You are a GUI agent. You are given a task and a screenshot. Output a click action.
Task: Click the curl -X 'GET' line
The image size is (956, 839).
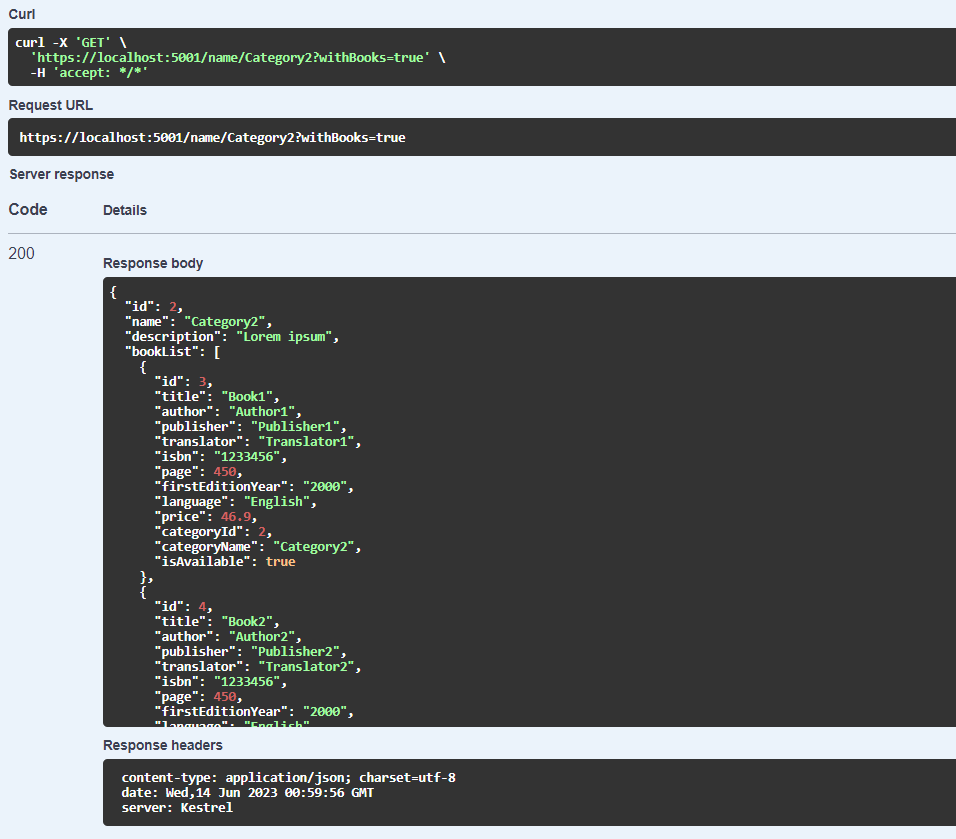(71, 43)
